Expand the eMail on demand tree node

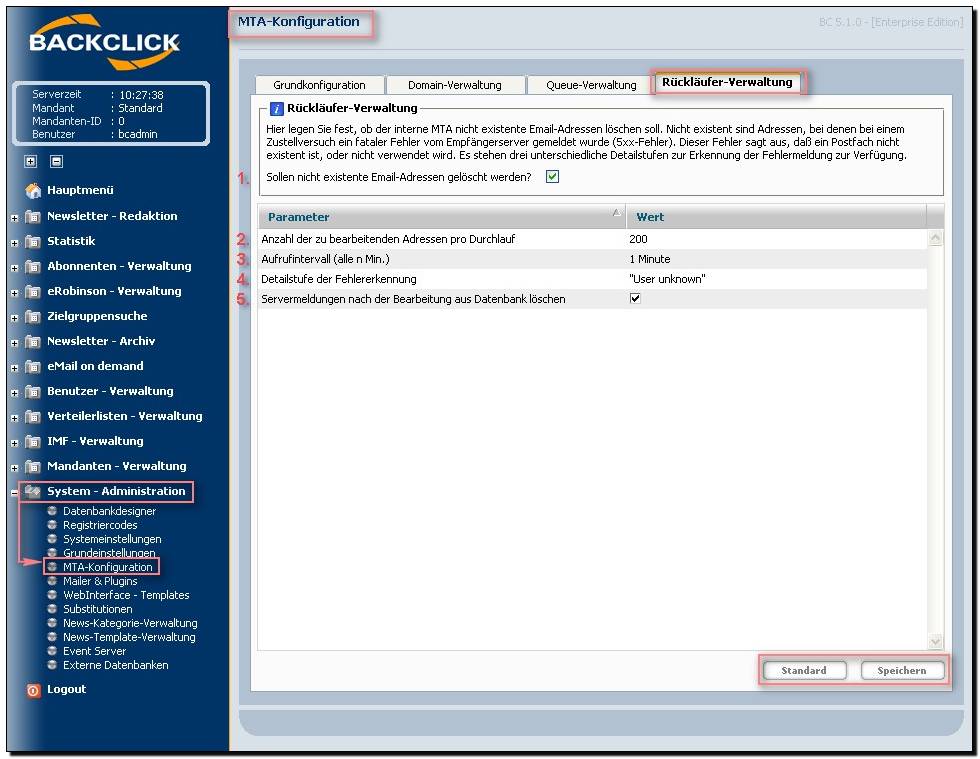pos(14,368)
